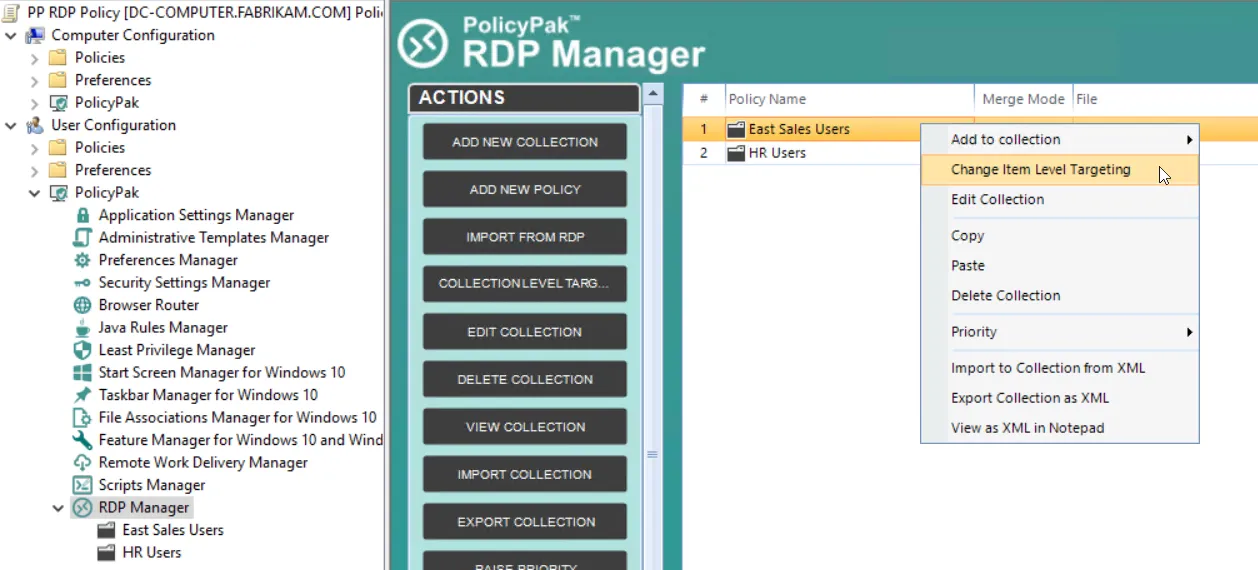This screenshot has height=570, width=1258.
Task: Click the EDIT COLLECTION action button
Action: (x=525, y=332)
